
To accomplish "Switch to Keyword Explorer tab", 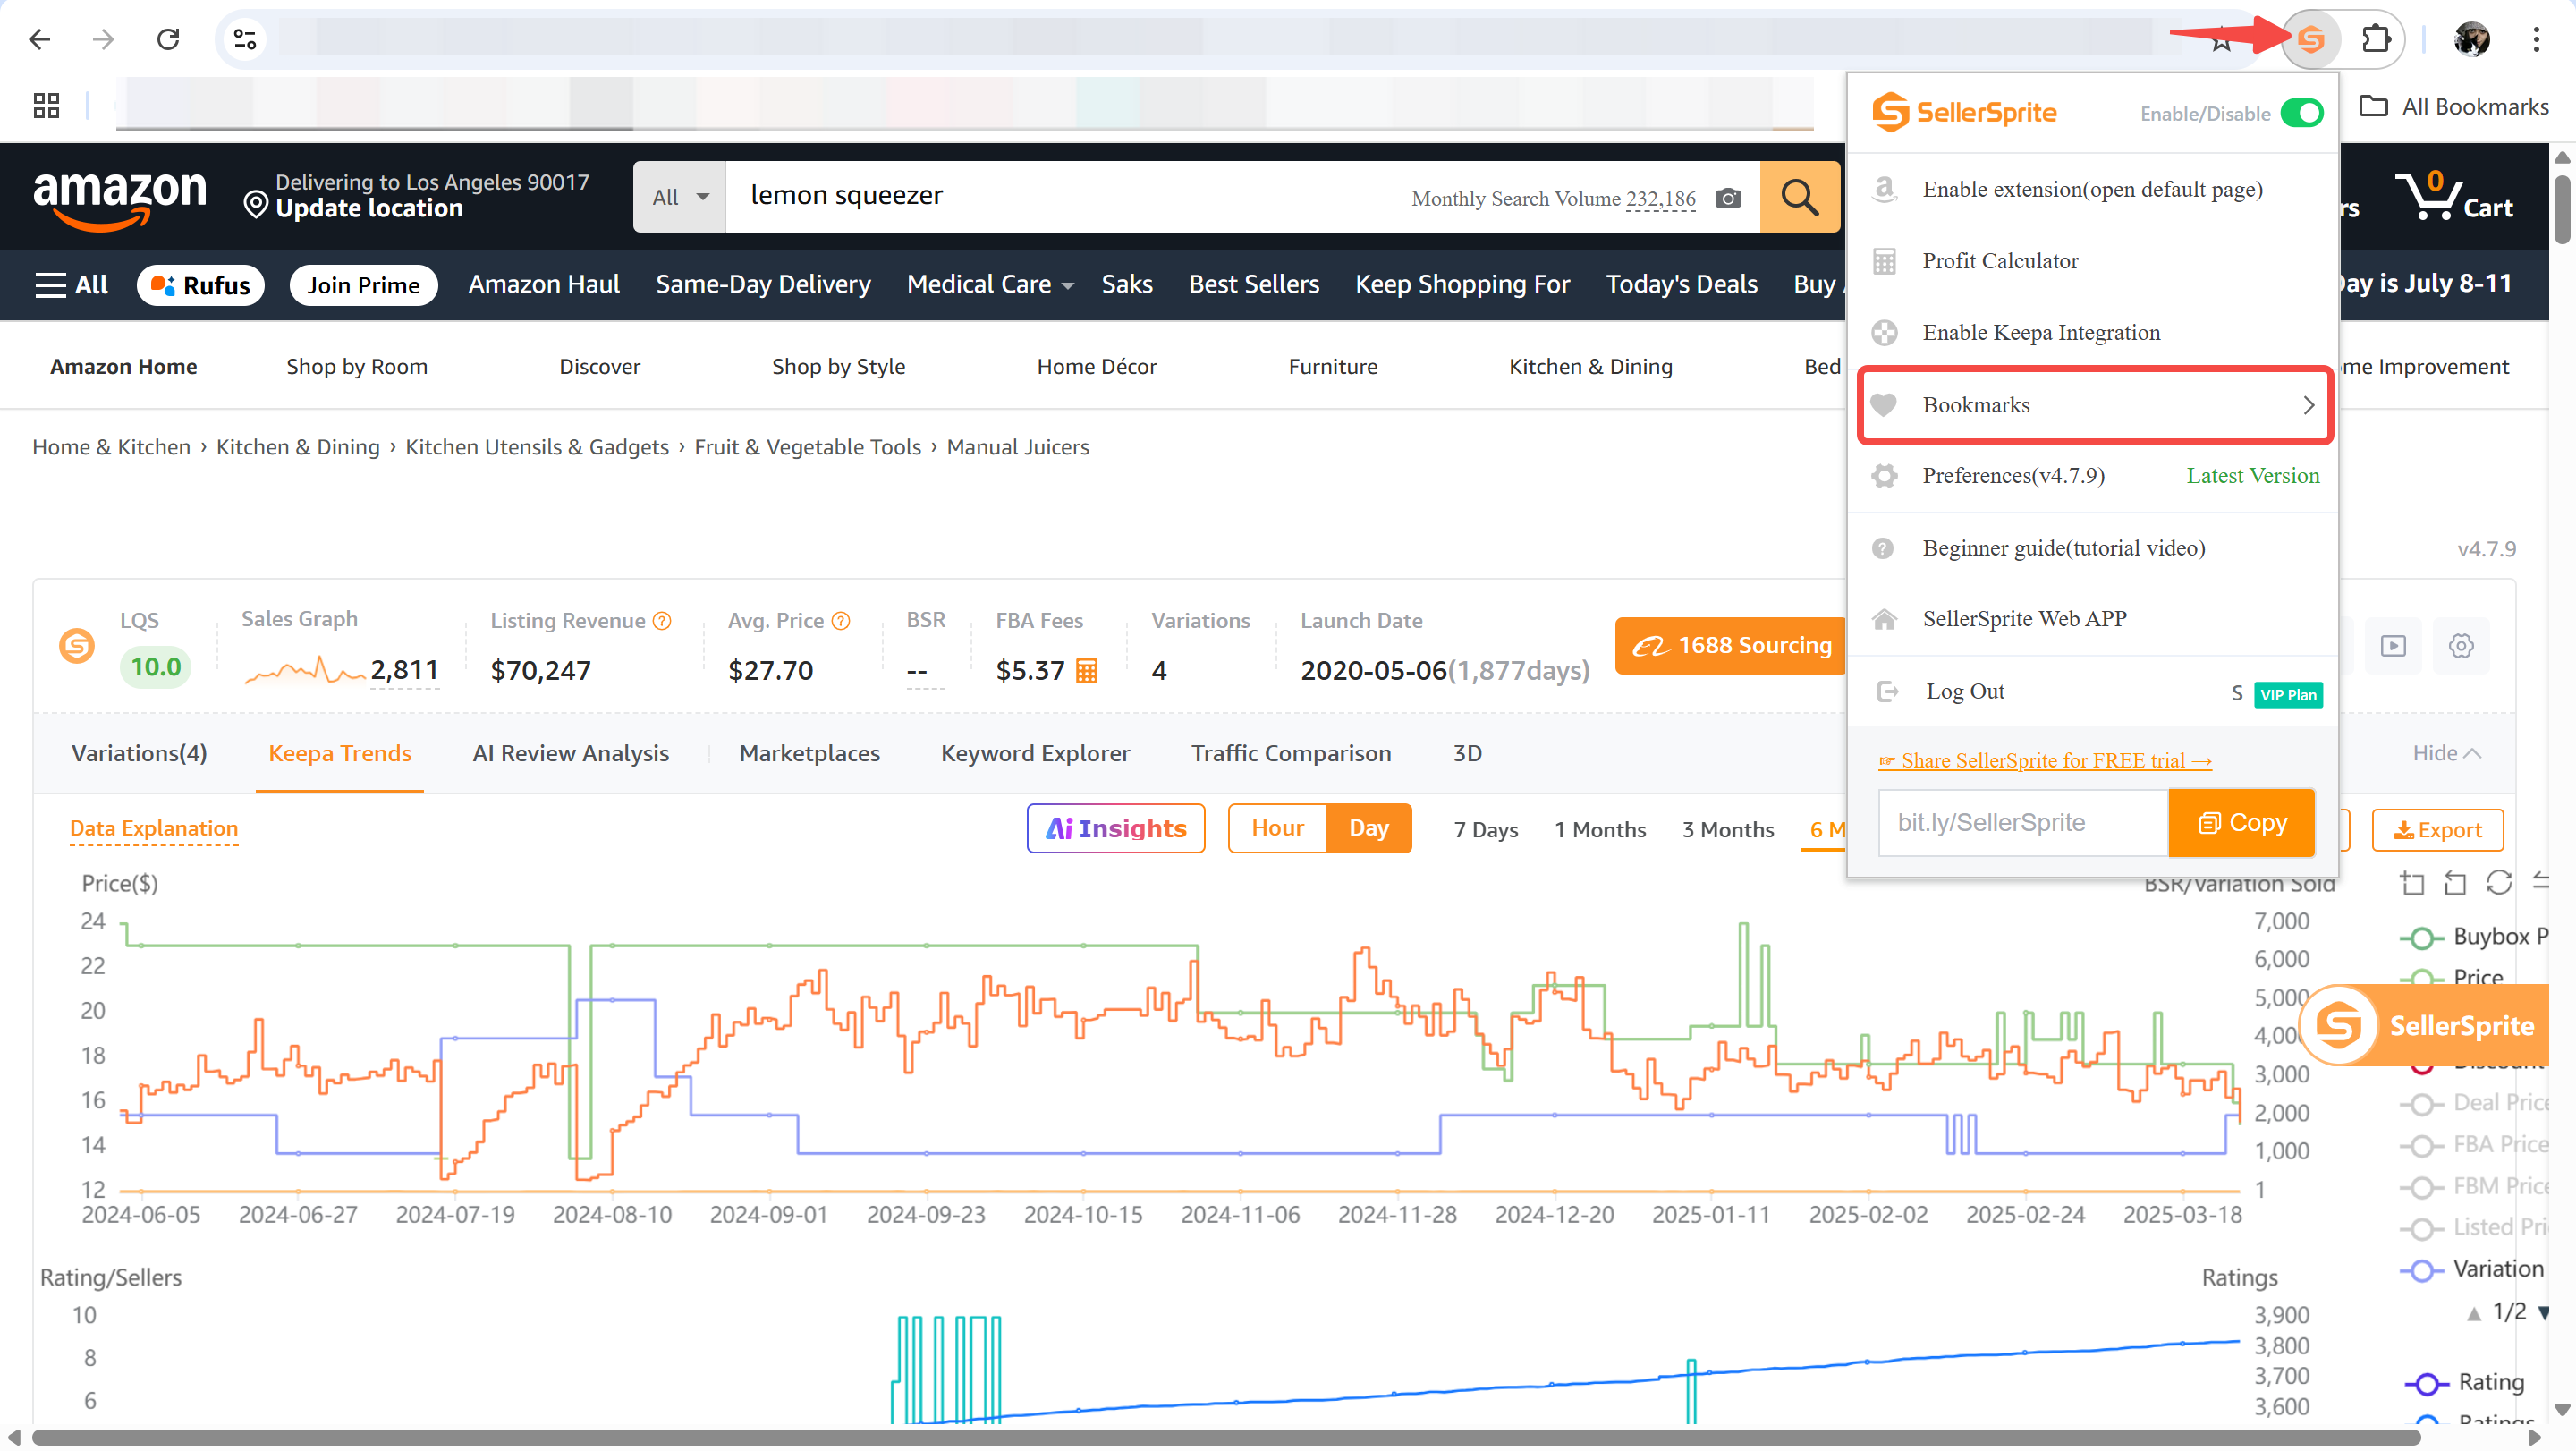I will 1035,753.
